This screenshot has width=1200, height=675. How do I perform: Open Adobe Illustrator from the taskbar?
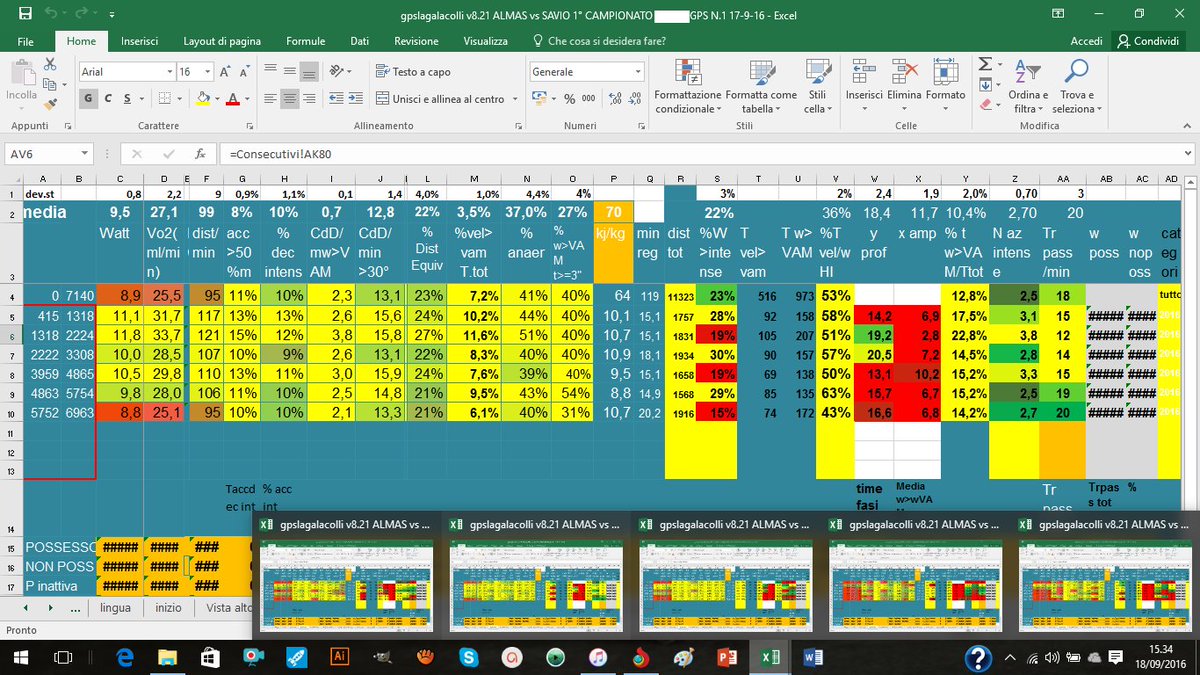click(x=338, y=657)
